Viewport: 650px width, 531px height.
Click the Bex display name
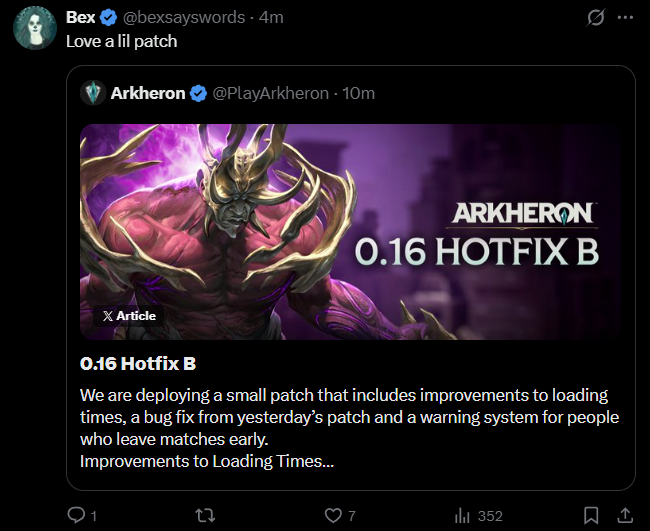click(80, 17)
